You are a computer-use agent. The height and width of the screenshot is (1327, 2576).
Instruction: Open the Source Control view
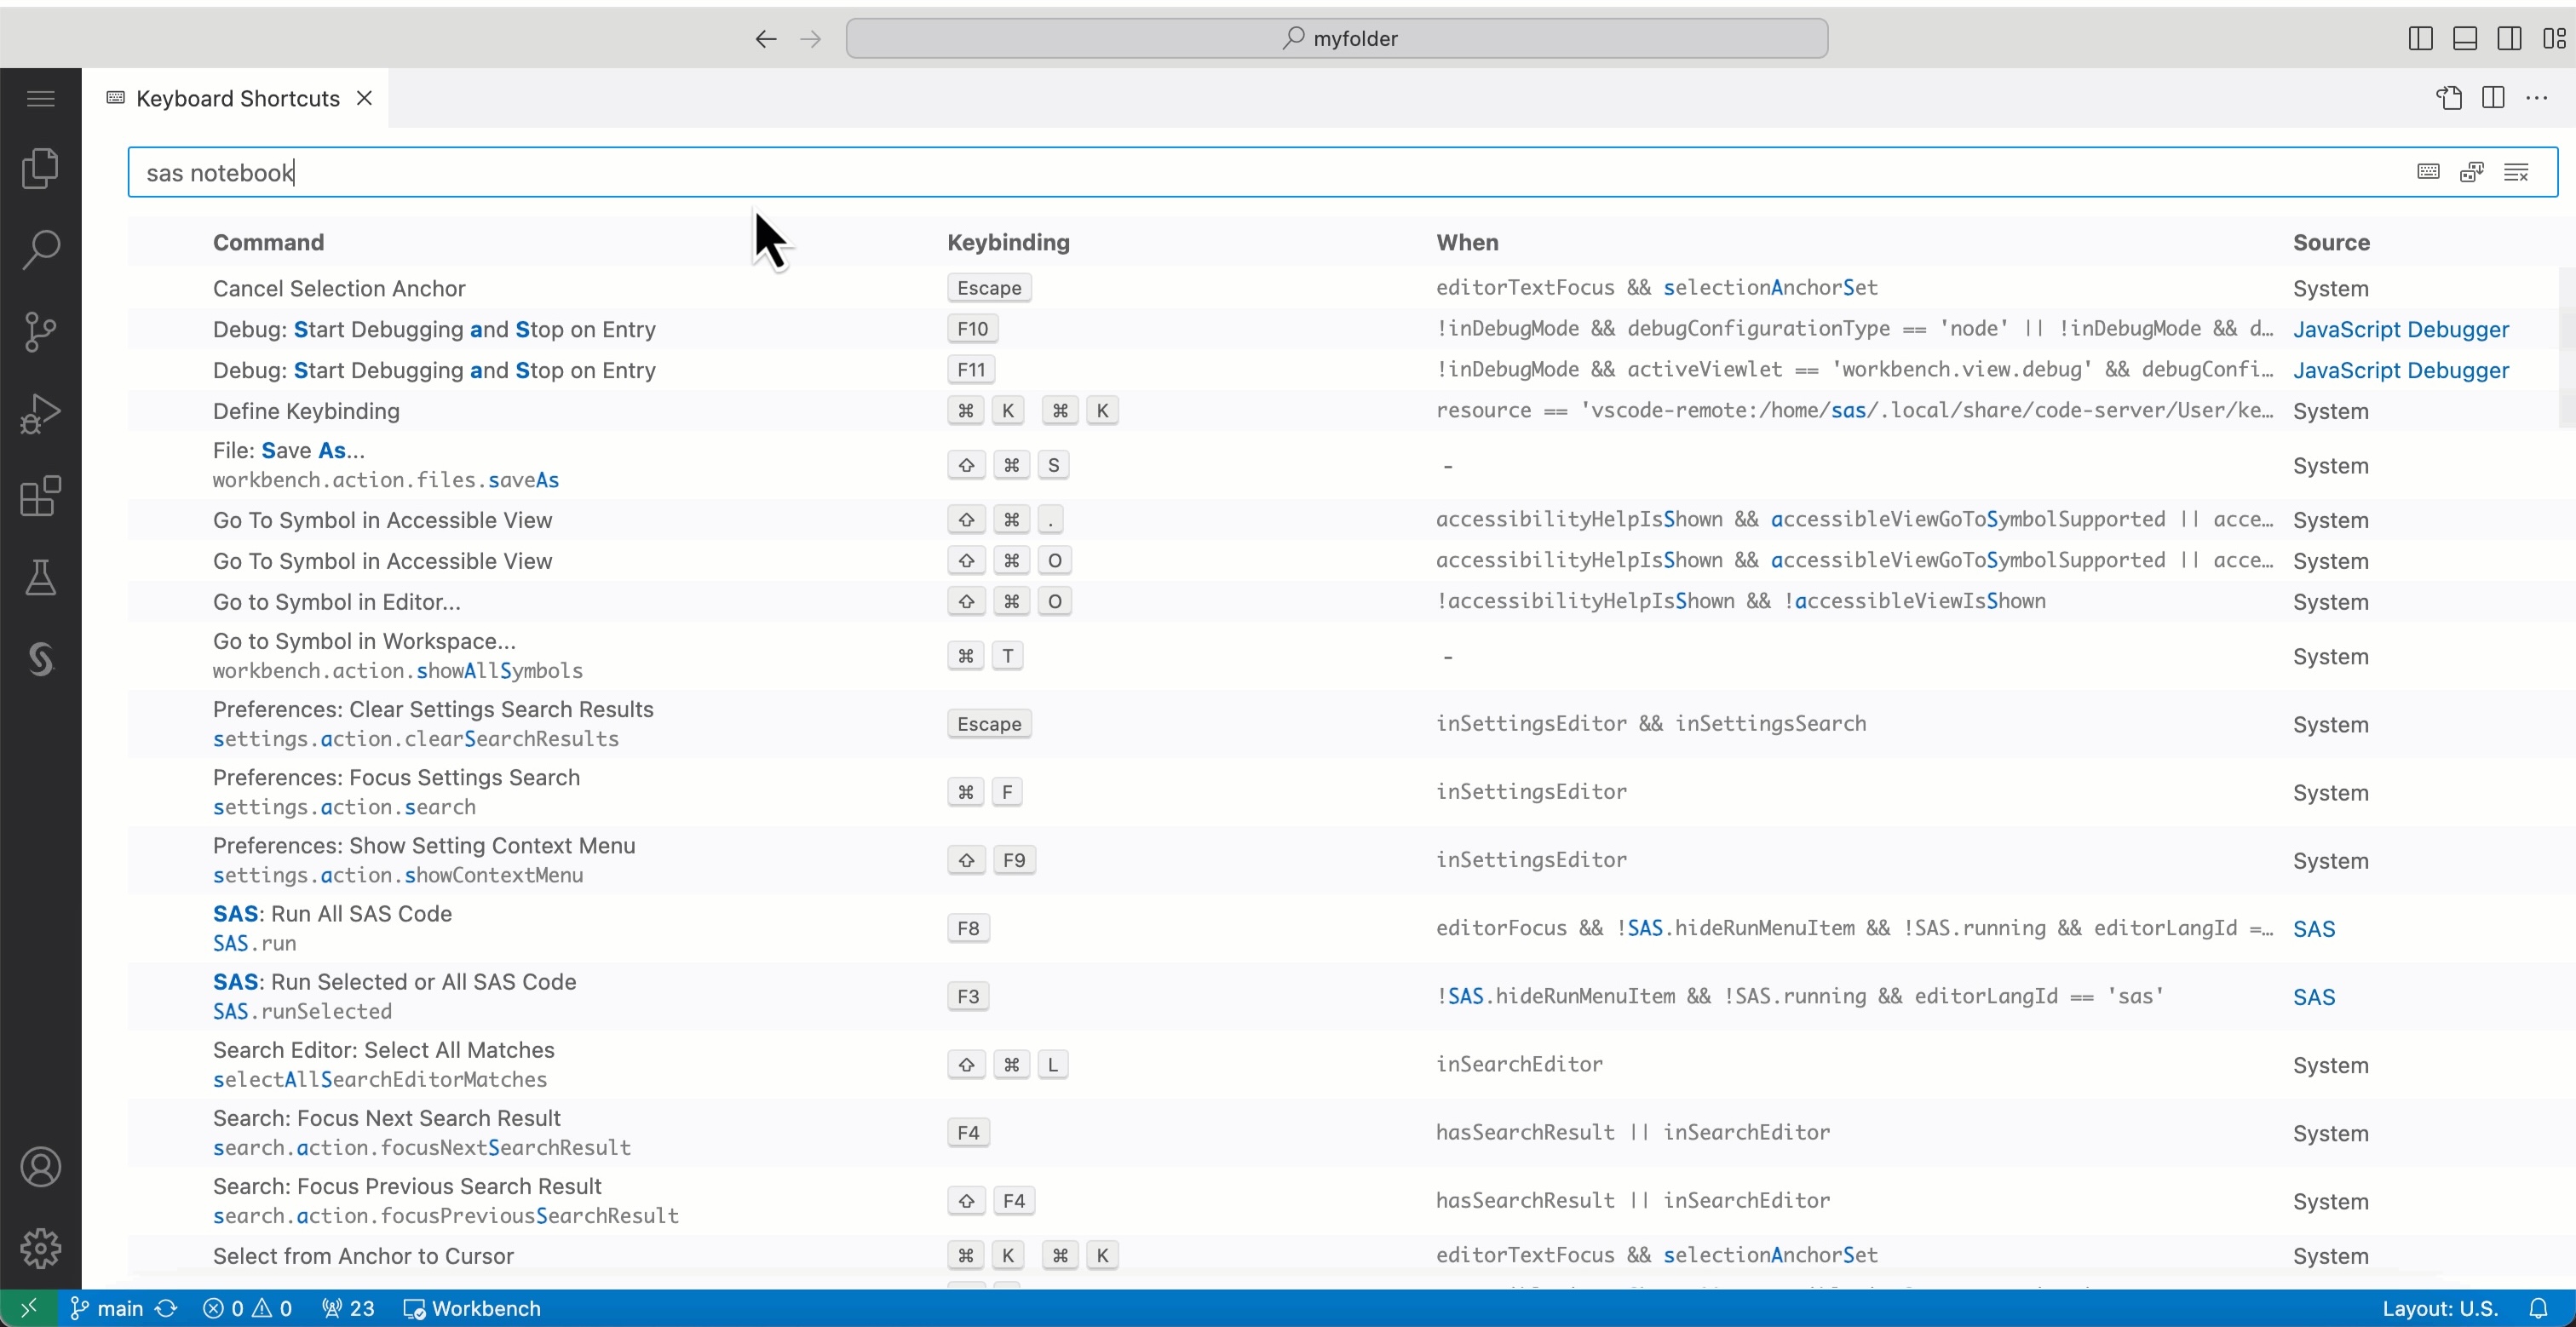(40, 332)
